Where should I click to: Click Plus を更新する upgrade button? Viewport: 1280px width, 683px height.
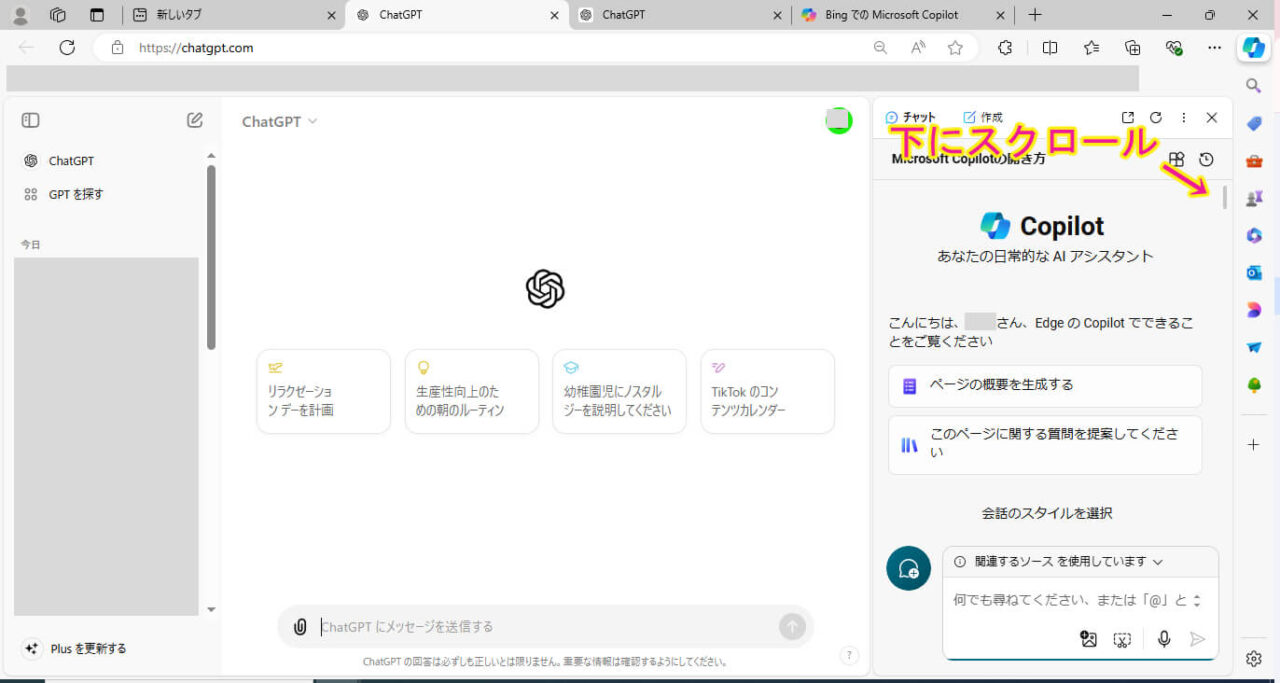pos(76,648)
